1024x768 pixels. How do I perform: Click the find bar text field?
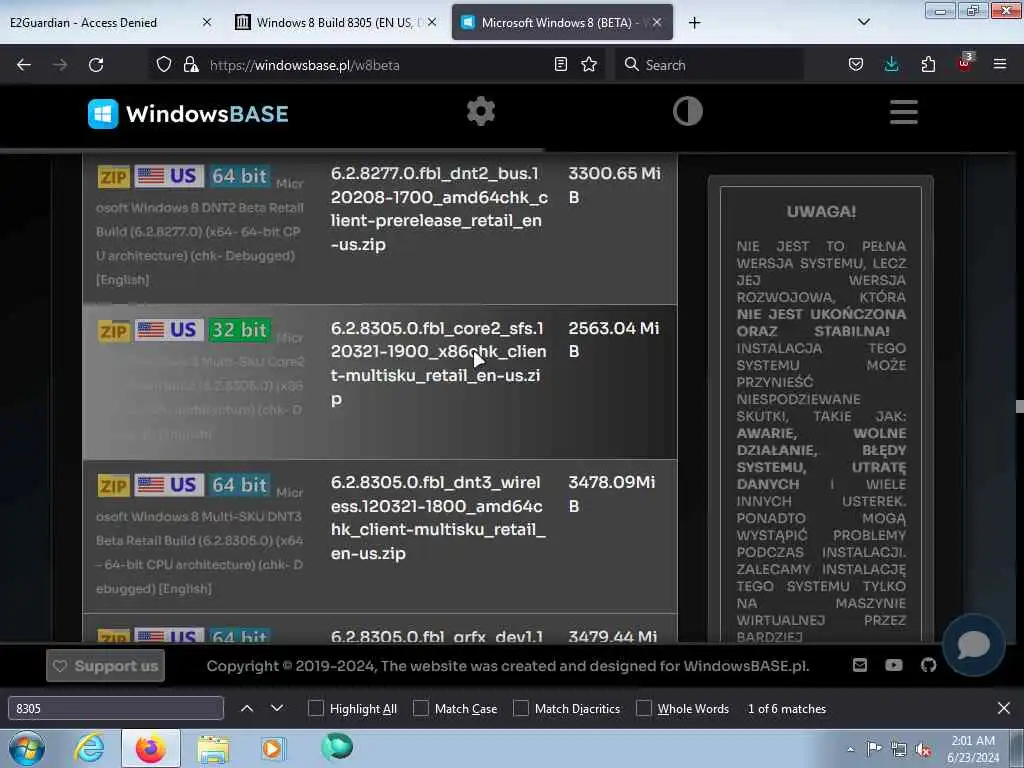coord(116,708)
